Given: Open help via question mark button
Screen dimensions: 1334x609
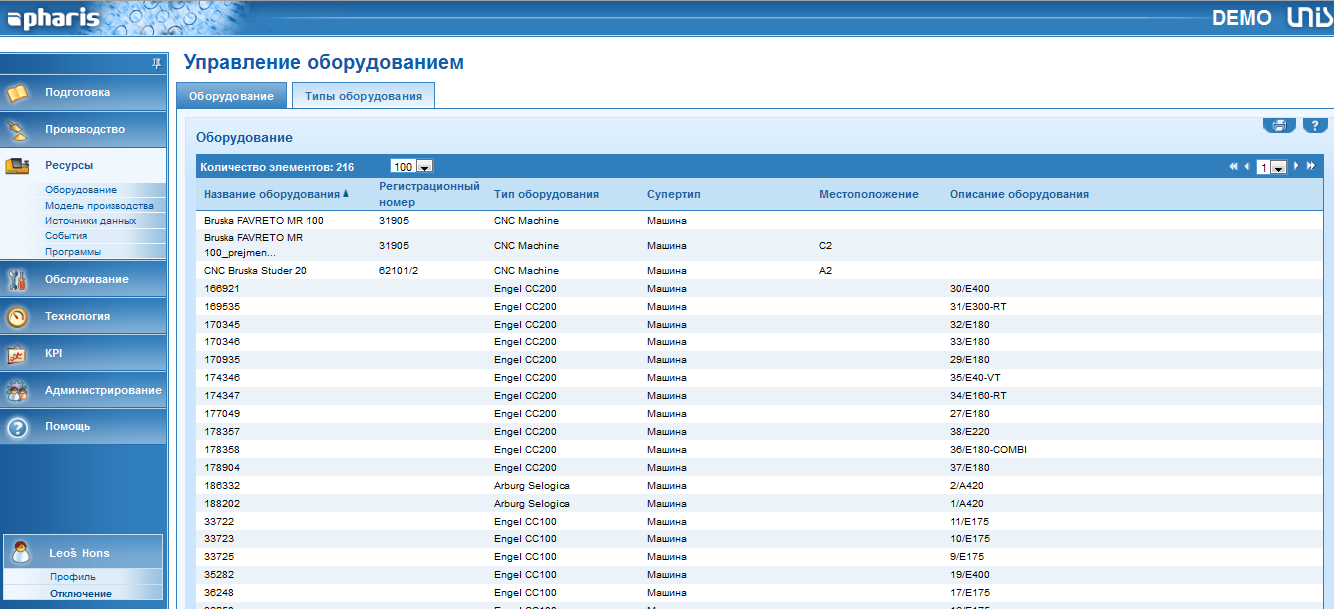Looking at the screenshot, I should [x=1315, y=125].
